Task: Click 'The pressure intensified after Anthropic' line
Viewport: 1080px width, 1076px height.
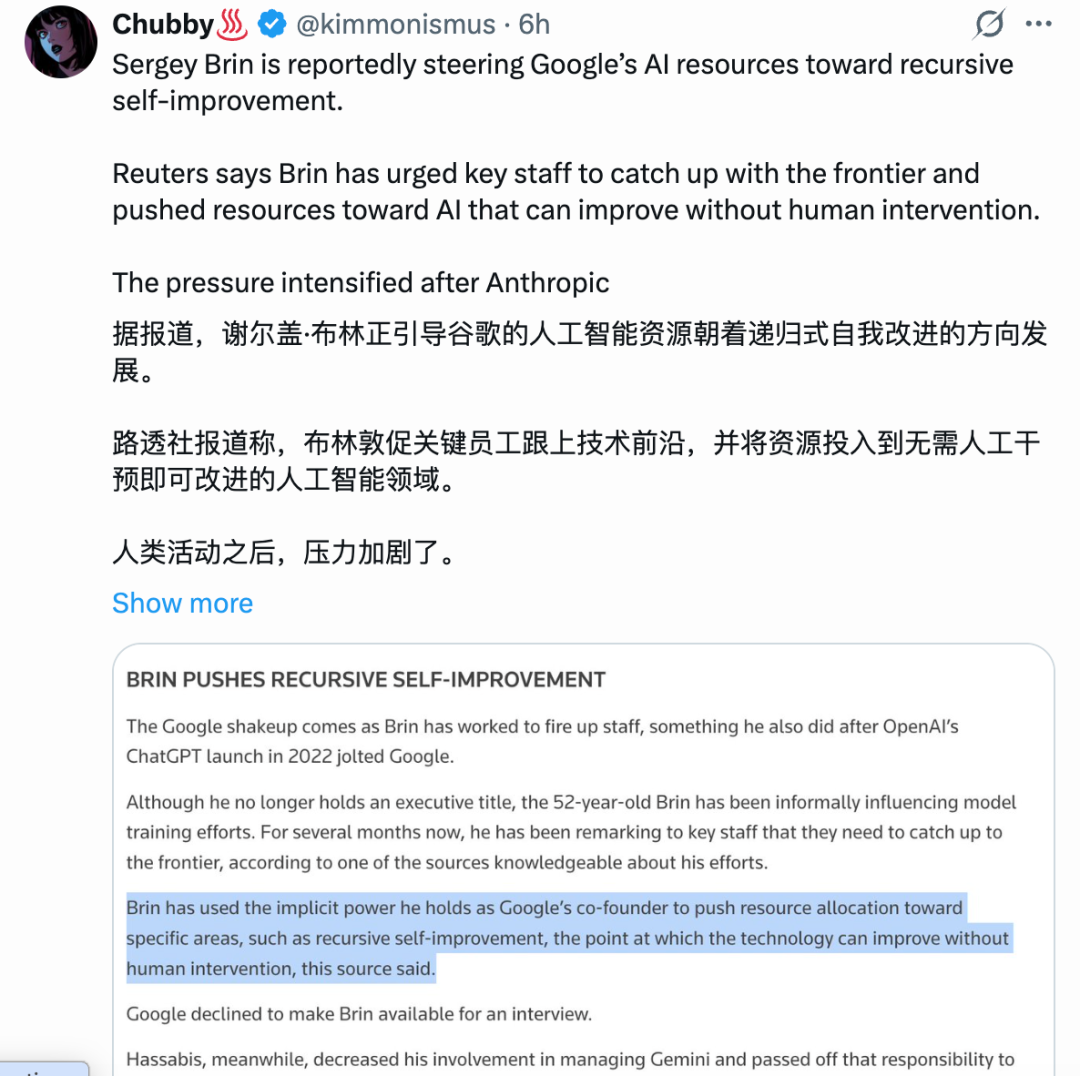Action: coord(361,283)
